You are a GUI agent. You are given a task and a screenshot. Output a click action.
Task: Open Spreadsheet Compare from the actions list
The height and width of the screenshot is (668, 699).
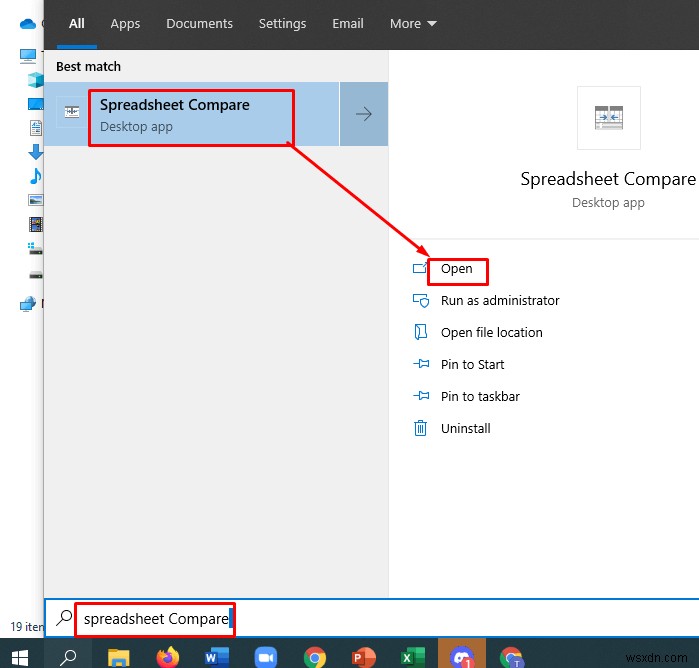pos(456,269)
